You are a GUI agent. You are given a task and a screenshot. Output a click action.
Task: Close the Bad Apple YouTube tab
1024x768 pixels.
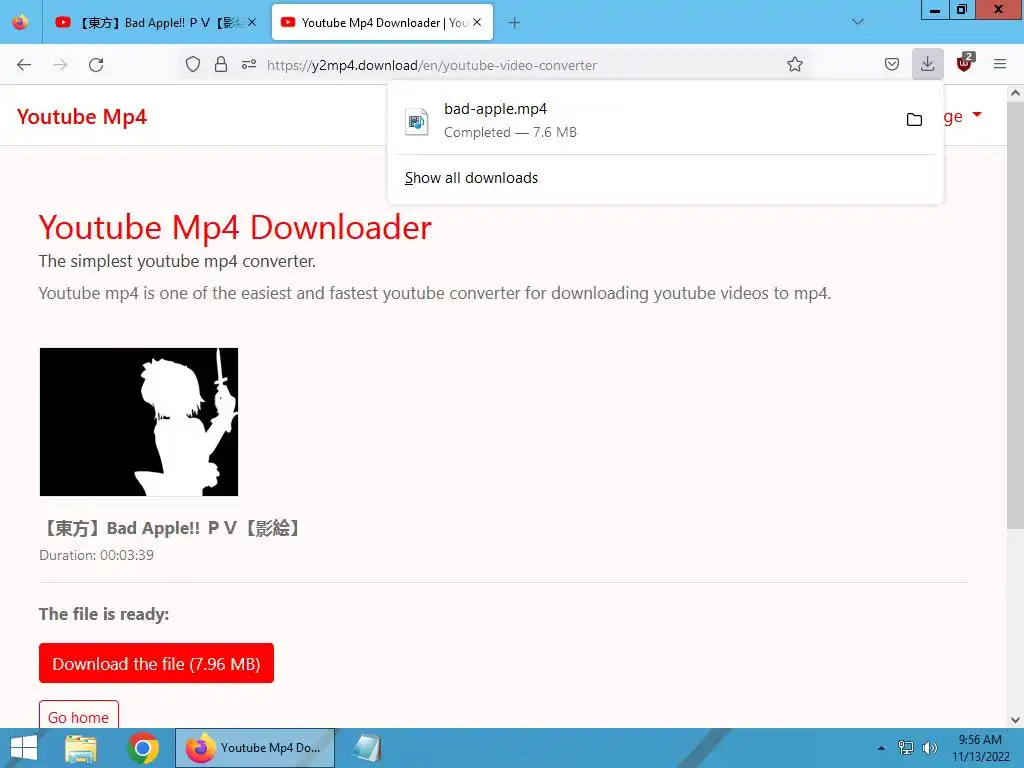coord(251,22)
